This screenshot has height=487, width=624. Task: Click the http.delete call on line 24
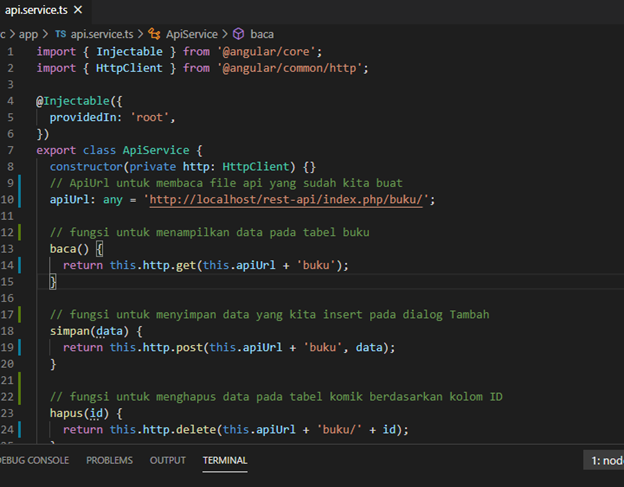tap(179, 430)
